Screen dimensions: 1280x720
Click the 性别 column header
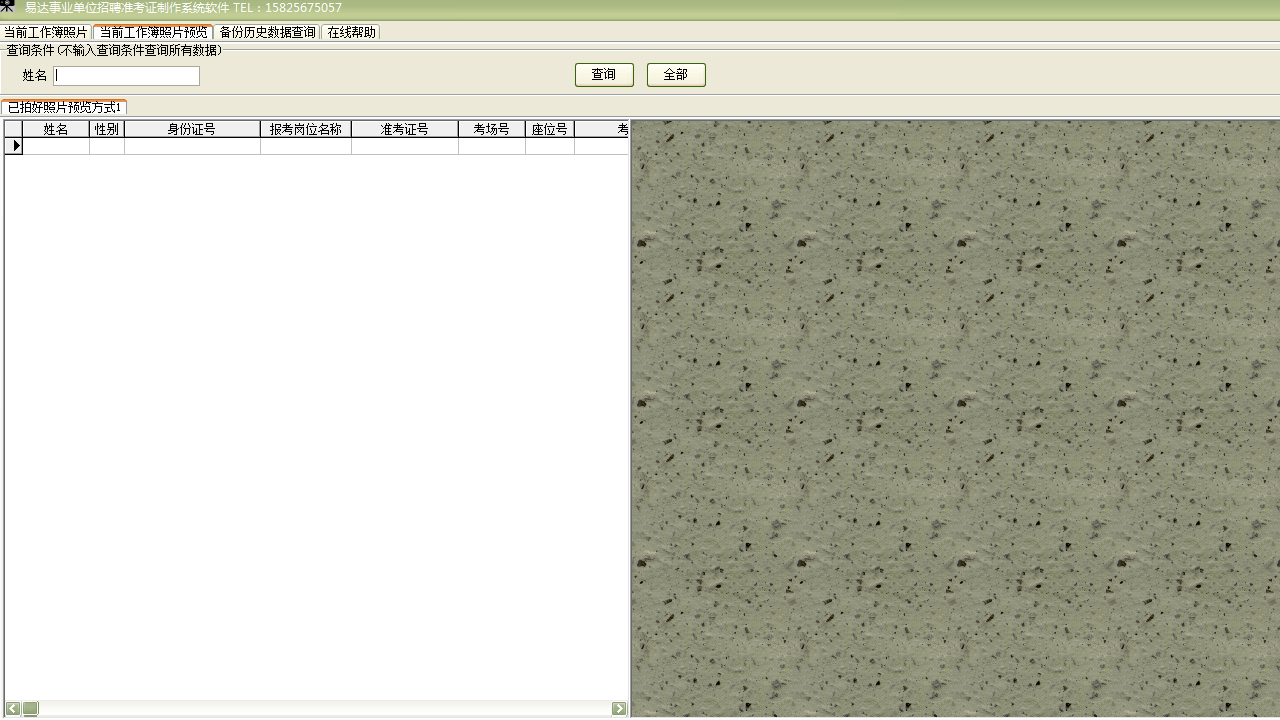pyautogui.click(x=107, y=129)
